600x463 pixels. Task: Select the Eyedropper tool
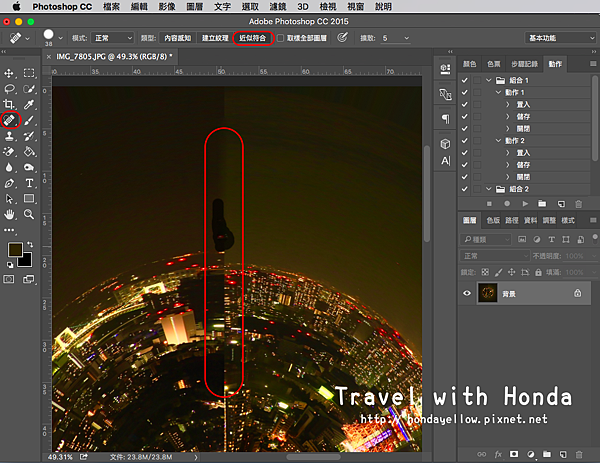(x=29, y=104)
